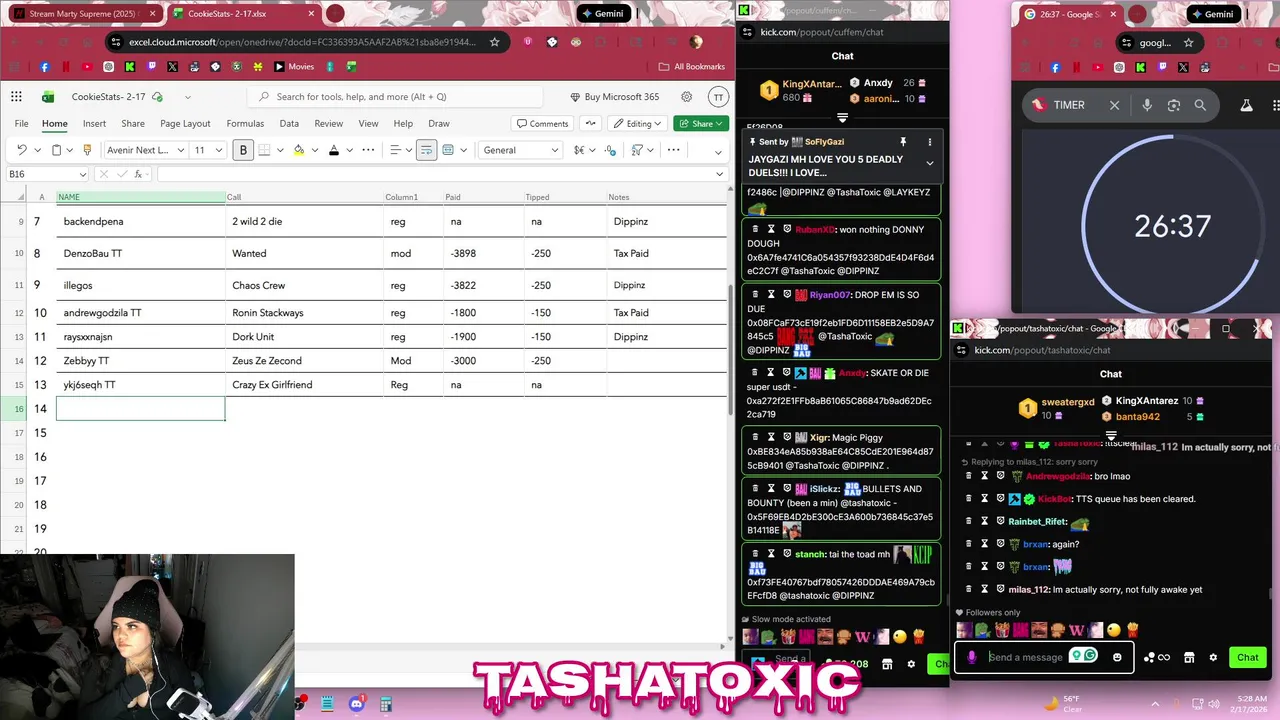Open the emoji picker in tashatoxic chat

click(x=1117, y=657)
